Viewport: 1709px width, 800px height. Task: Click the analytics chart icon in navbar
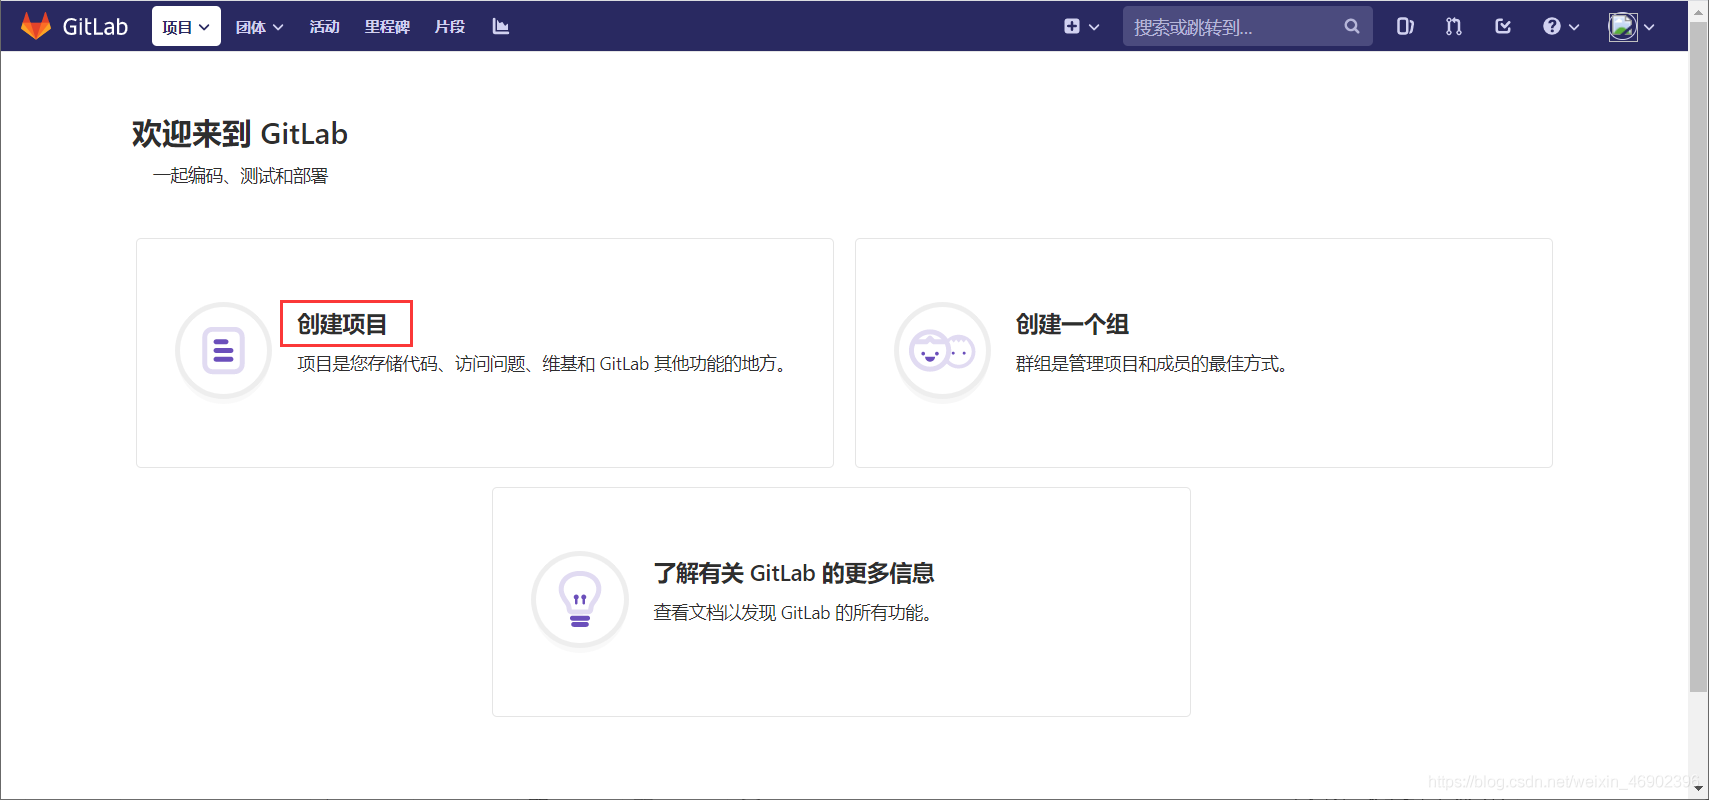[501, 27]
